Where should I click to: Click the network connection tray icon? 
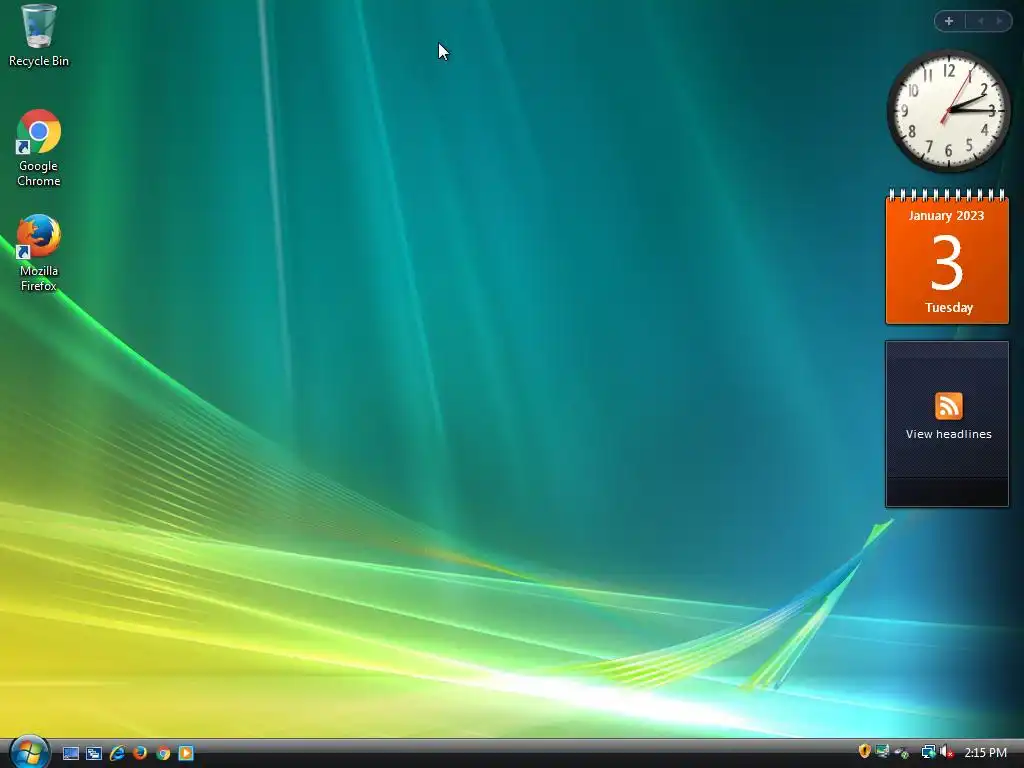(x=928, y=752)
